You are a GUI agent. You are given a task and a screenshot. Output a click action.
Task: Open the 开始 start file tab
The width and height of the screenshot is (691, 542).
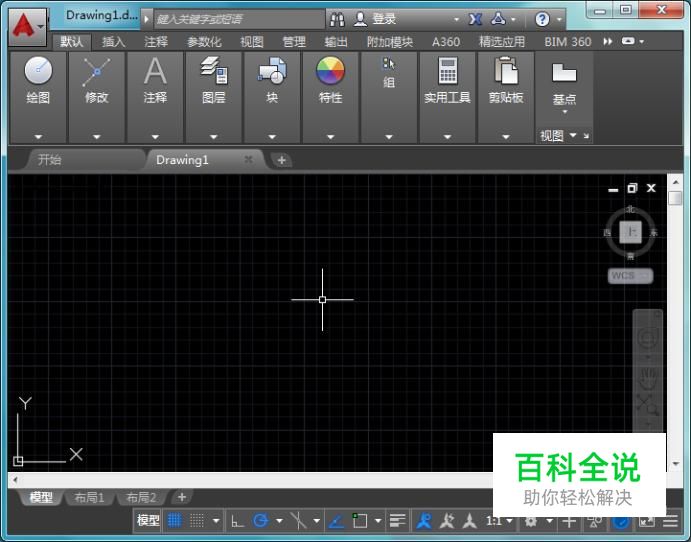[x=84, y=160]
